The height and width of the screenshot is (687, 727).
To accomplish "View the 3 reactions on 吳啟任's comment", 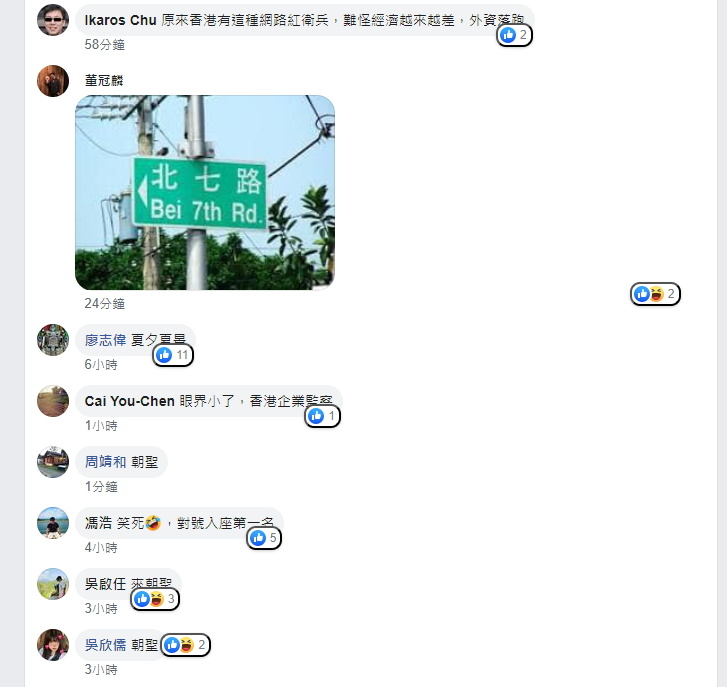I will tap(155, 599).
